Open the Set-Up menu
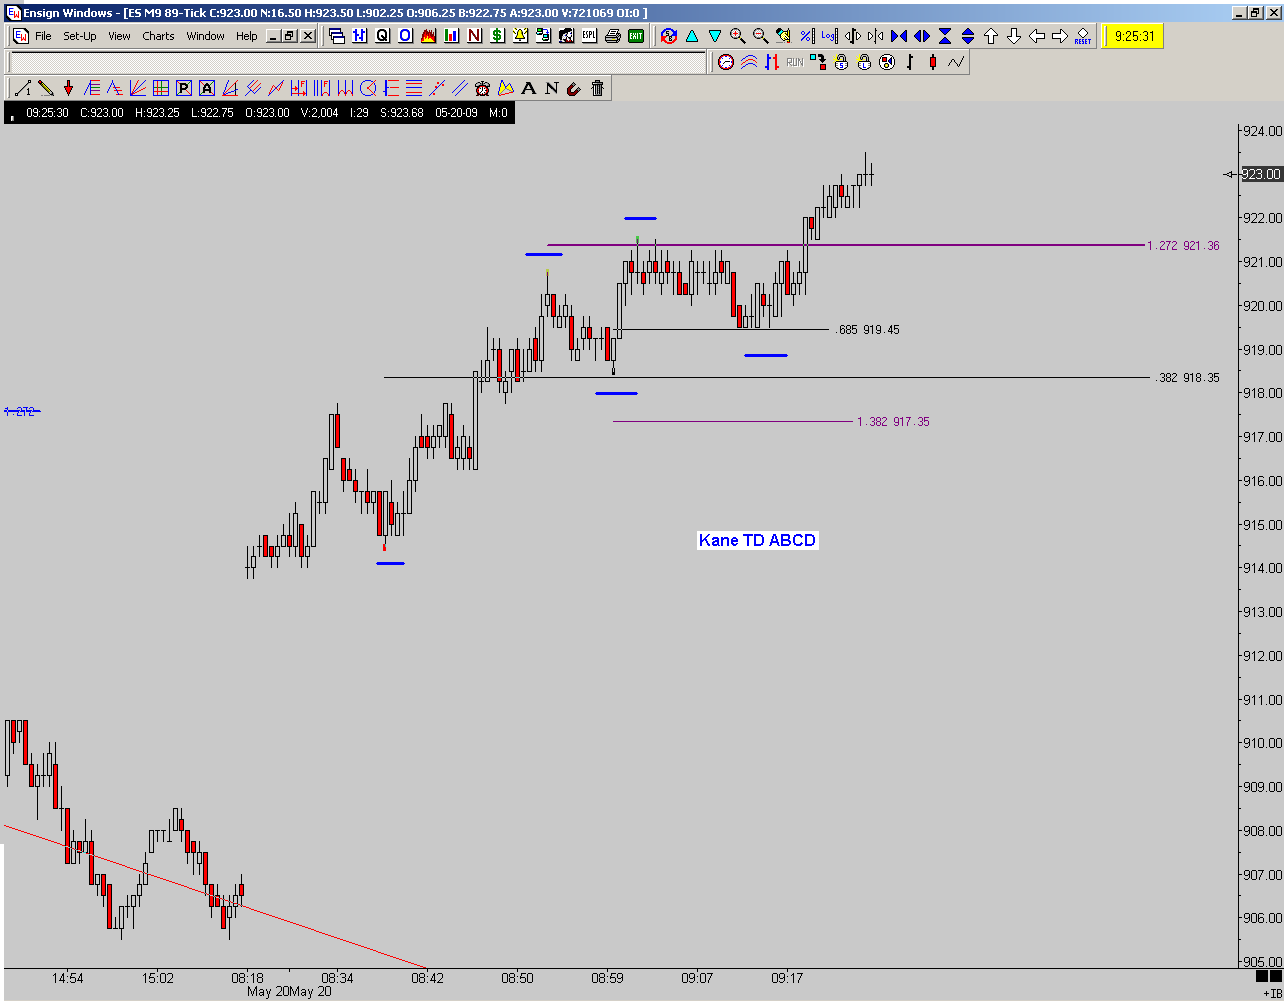This screenshot has width=1288, height=1002. (80, 36)
